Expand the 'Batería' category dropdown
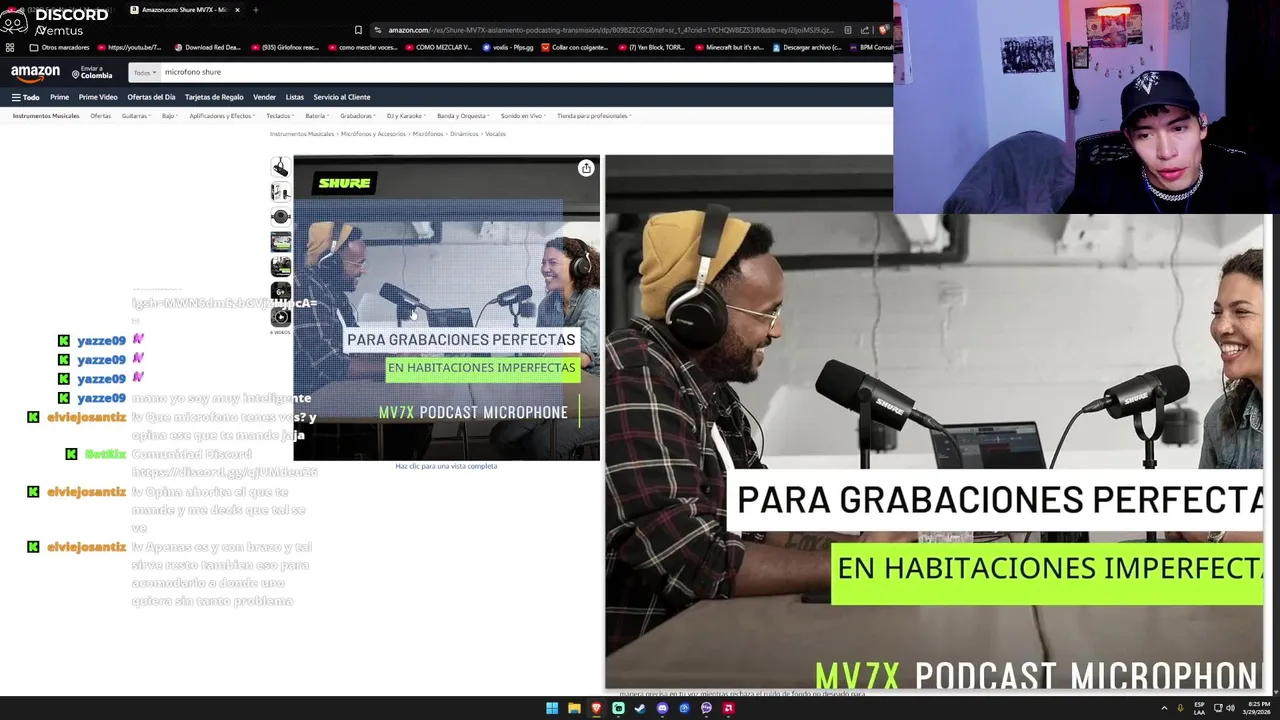Viewport: 1280px width, 720px height. tap(317, 116)
